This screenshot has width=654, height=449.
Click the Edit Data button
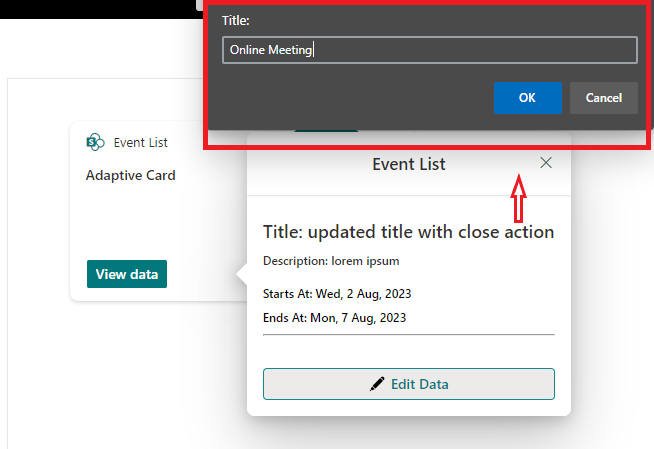click(408, 384)
